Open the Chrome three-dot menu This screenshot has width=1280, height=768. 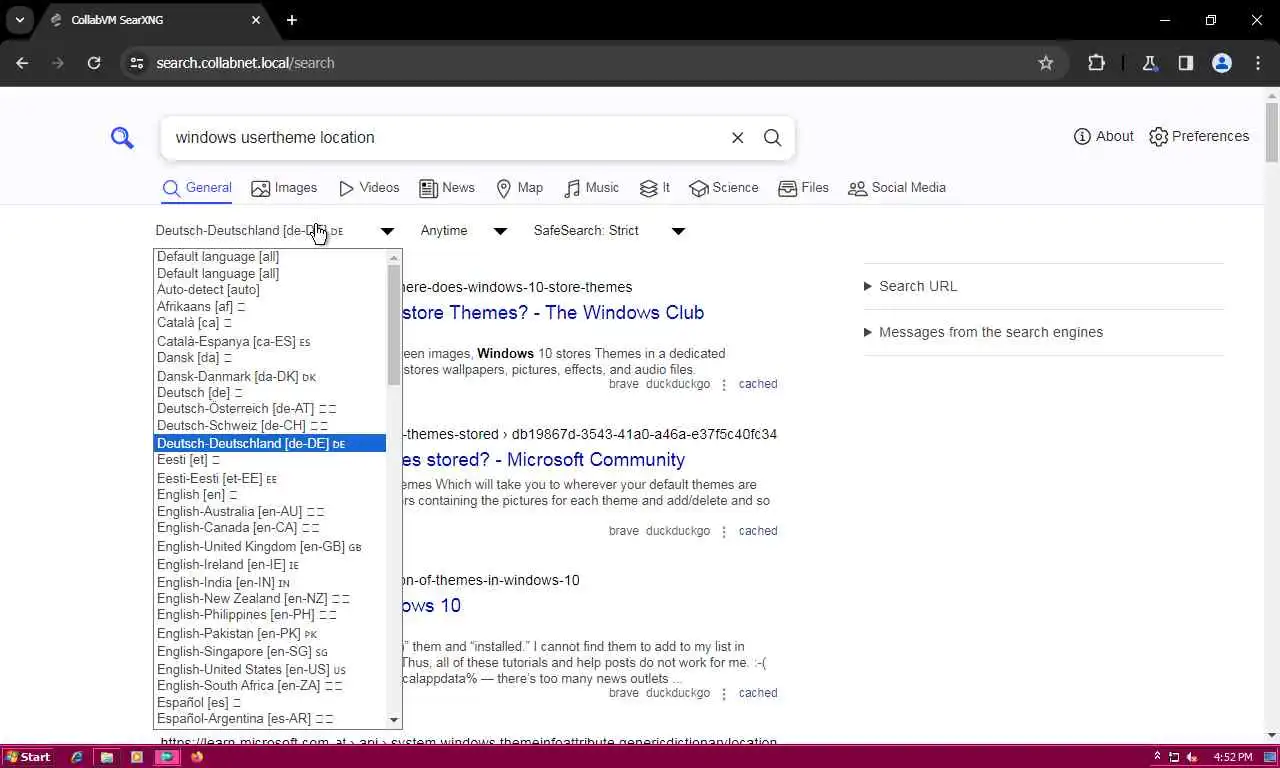pos(1258,63)
